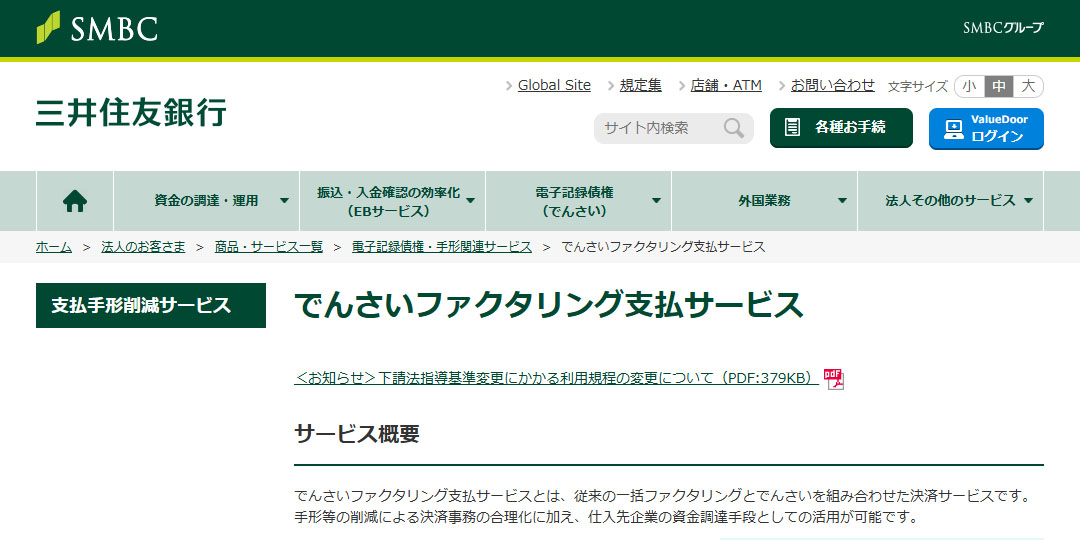Open the 下請法指導基準変更 notice PDF link

557,378
